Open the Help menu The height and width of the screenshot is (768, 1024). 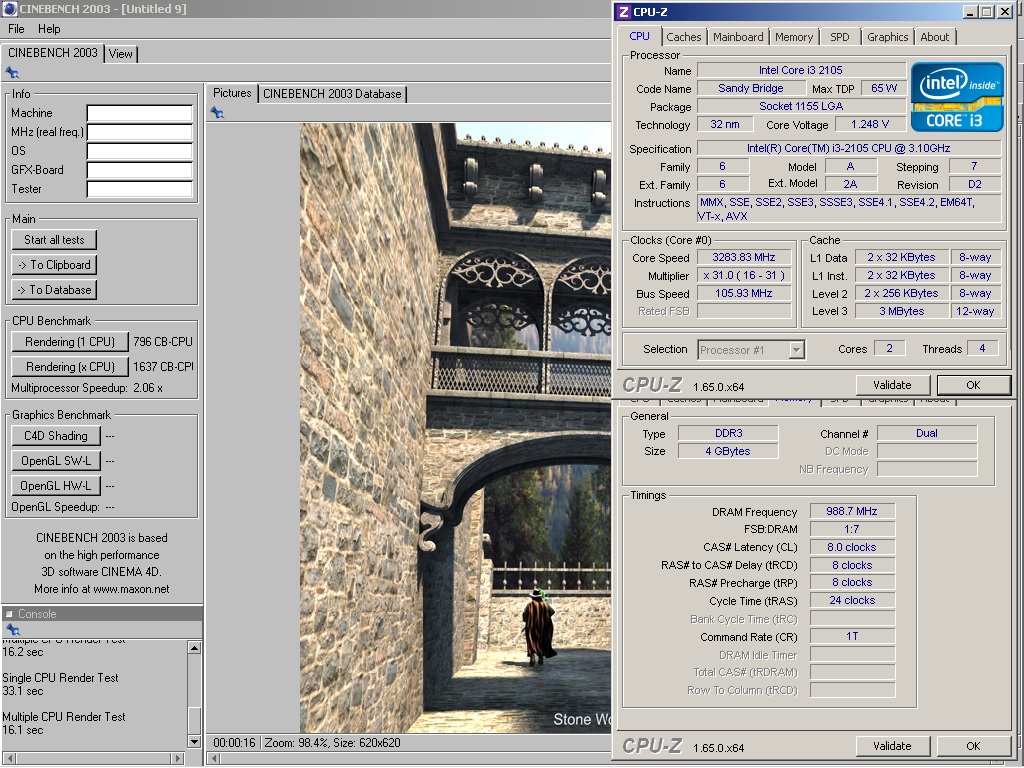[x=49, y=29]
